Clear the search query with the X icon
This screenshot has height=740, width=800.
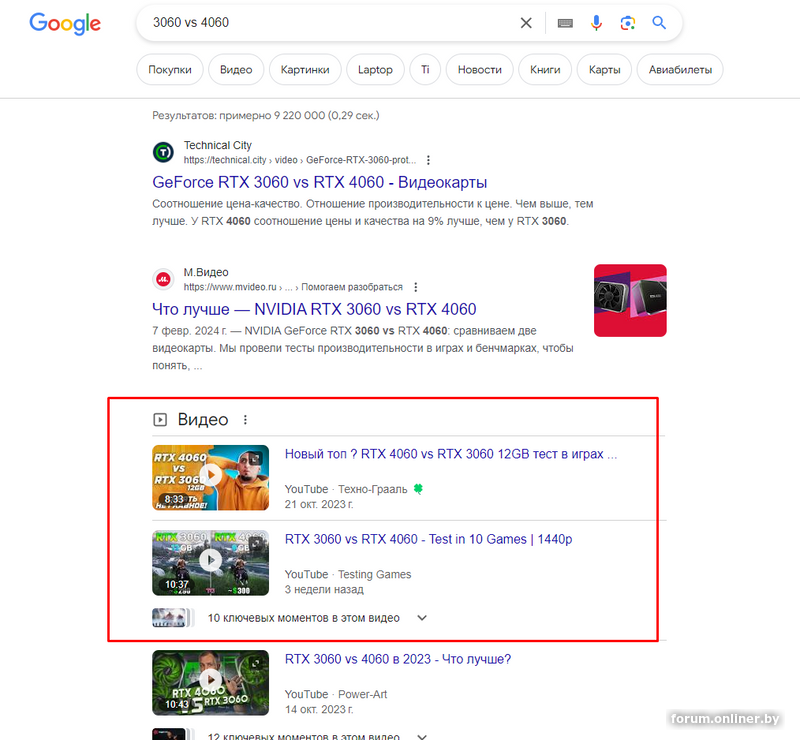coord(526,23)
